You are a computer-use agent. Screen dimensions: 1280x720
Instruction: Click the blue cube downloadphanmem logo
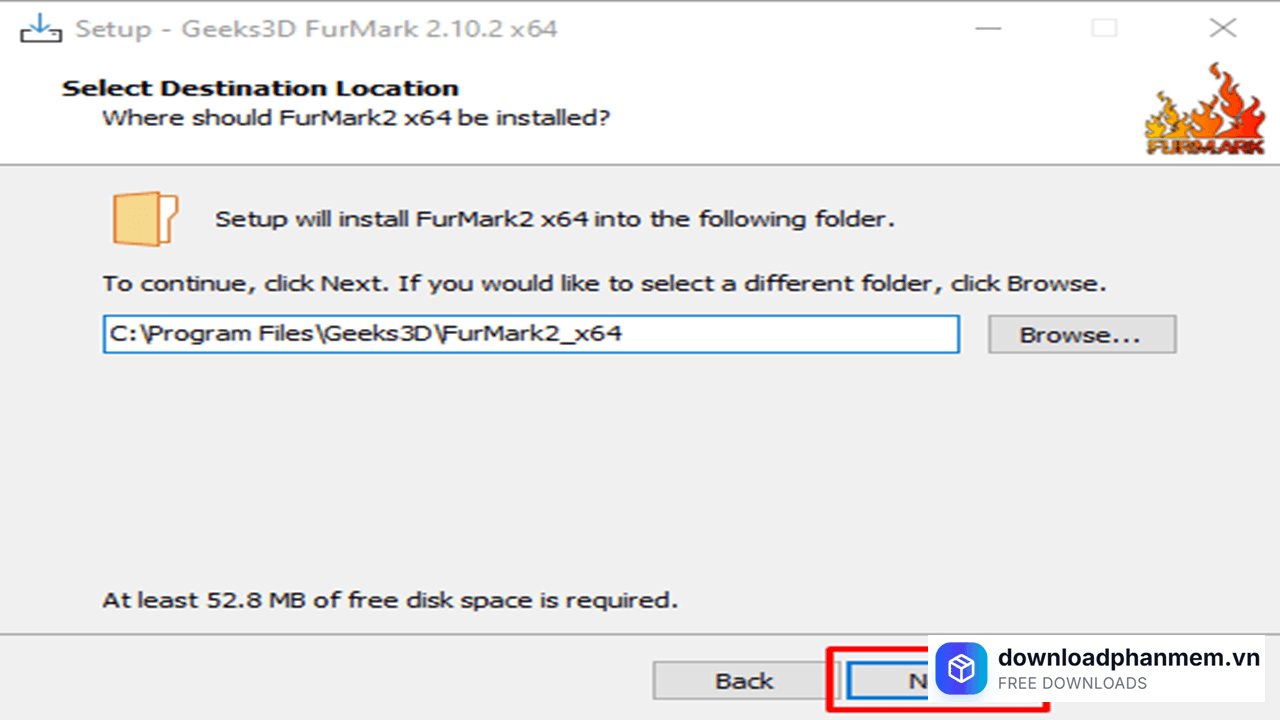click(x=962, y=669)
